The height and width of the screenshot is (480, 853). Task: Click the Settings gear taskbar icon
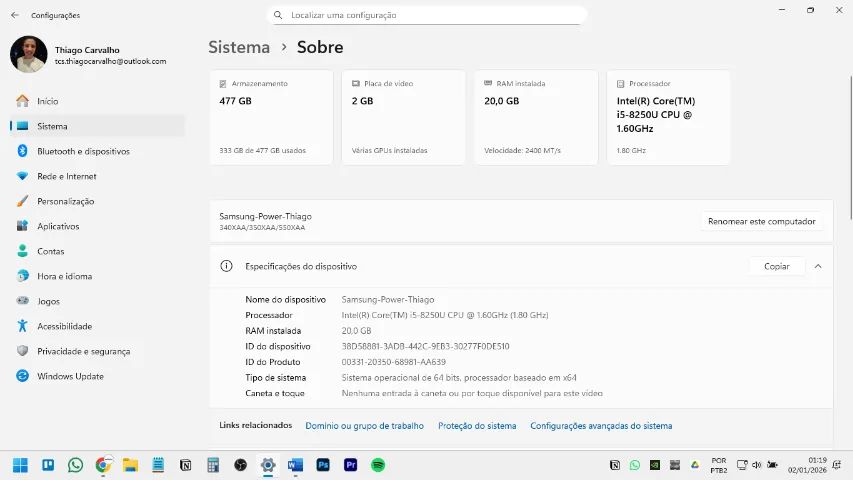point(268,465)
